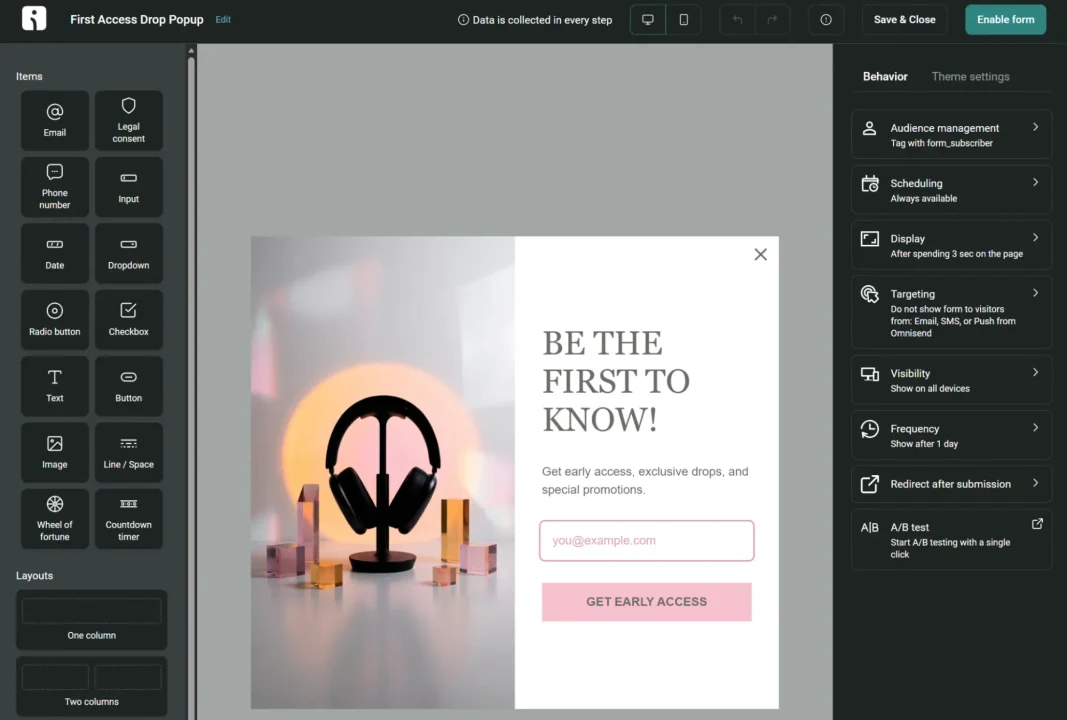Click 'Show after 1 day' text
The height and width of the screenshot is (720, 1067).
(924, 444)
